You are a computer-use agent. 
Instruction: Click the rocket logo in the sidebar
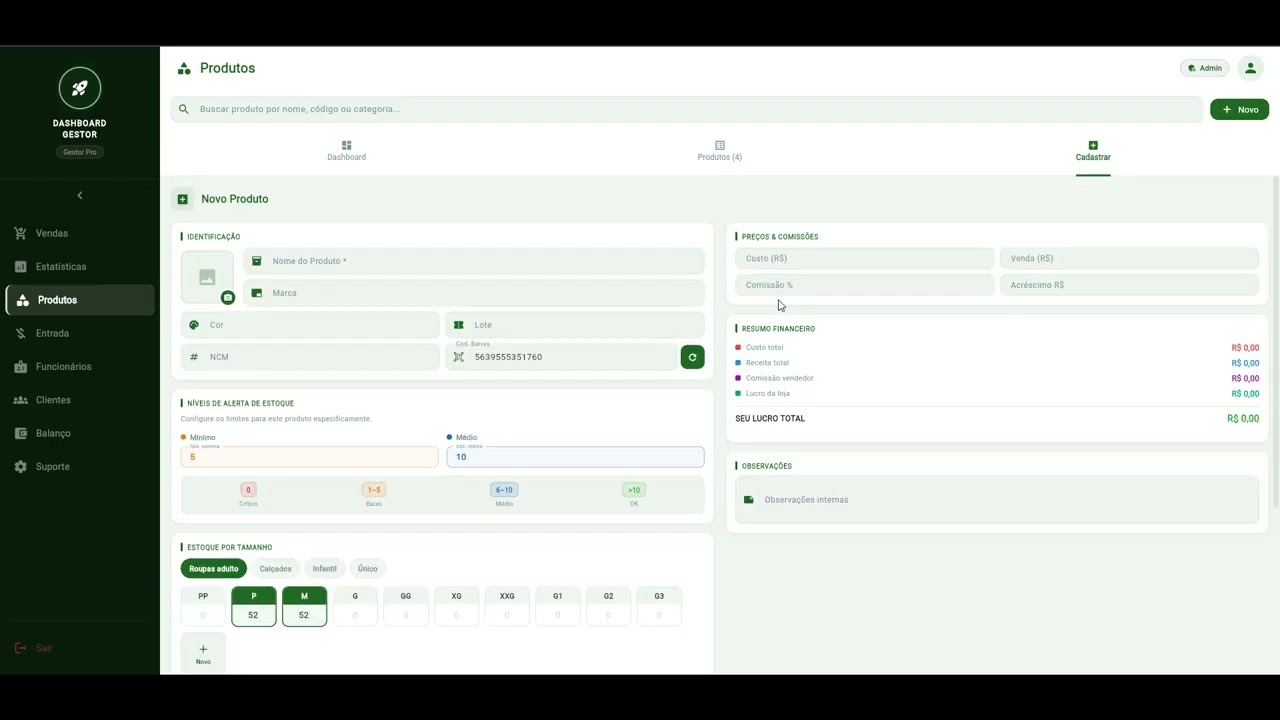tap(80, 88)
